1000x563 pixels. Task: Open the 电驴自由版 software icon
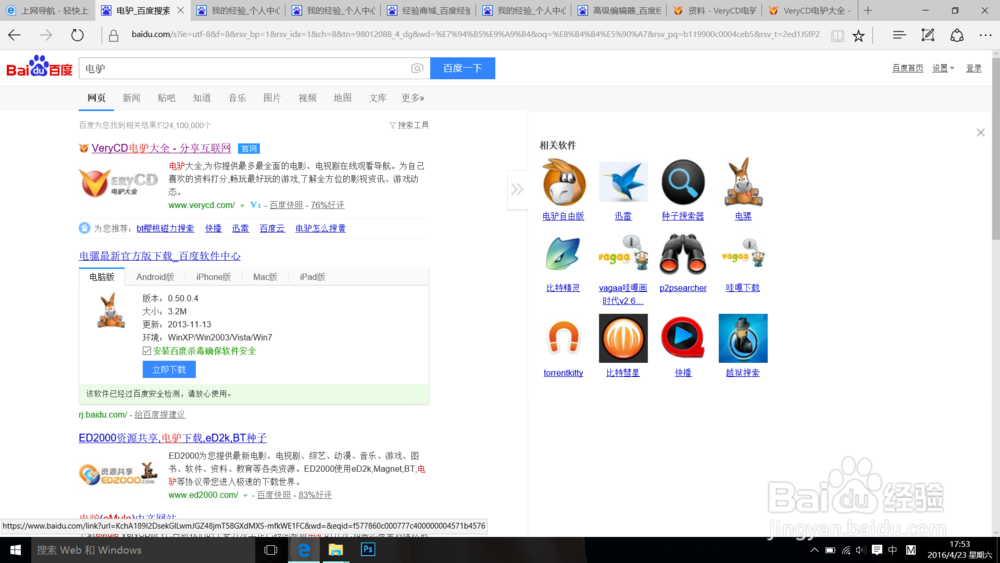(x=563, y=183)
